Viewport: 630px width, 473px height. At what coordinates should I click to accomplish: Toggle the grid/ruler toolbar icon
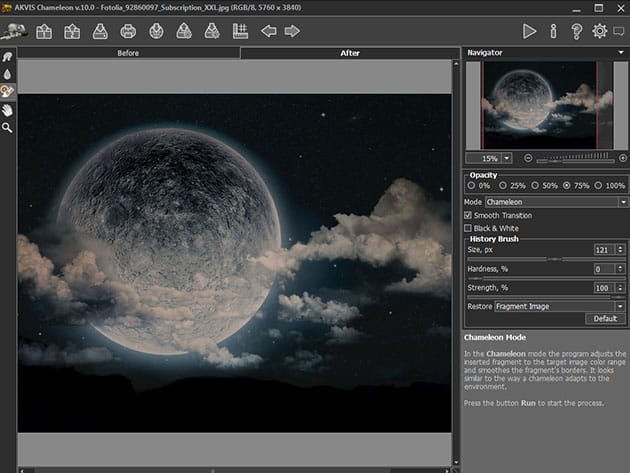coord(240,31)
